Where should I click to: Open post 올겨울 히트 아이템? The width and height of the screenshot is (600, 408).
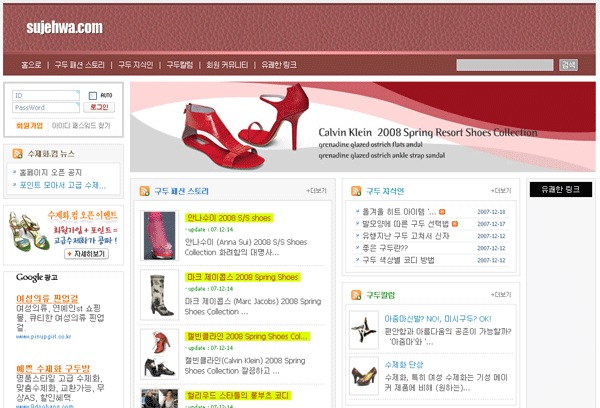click(399, 212)
